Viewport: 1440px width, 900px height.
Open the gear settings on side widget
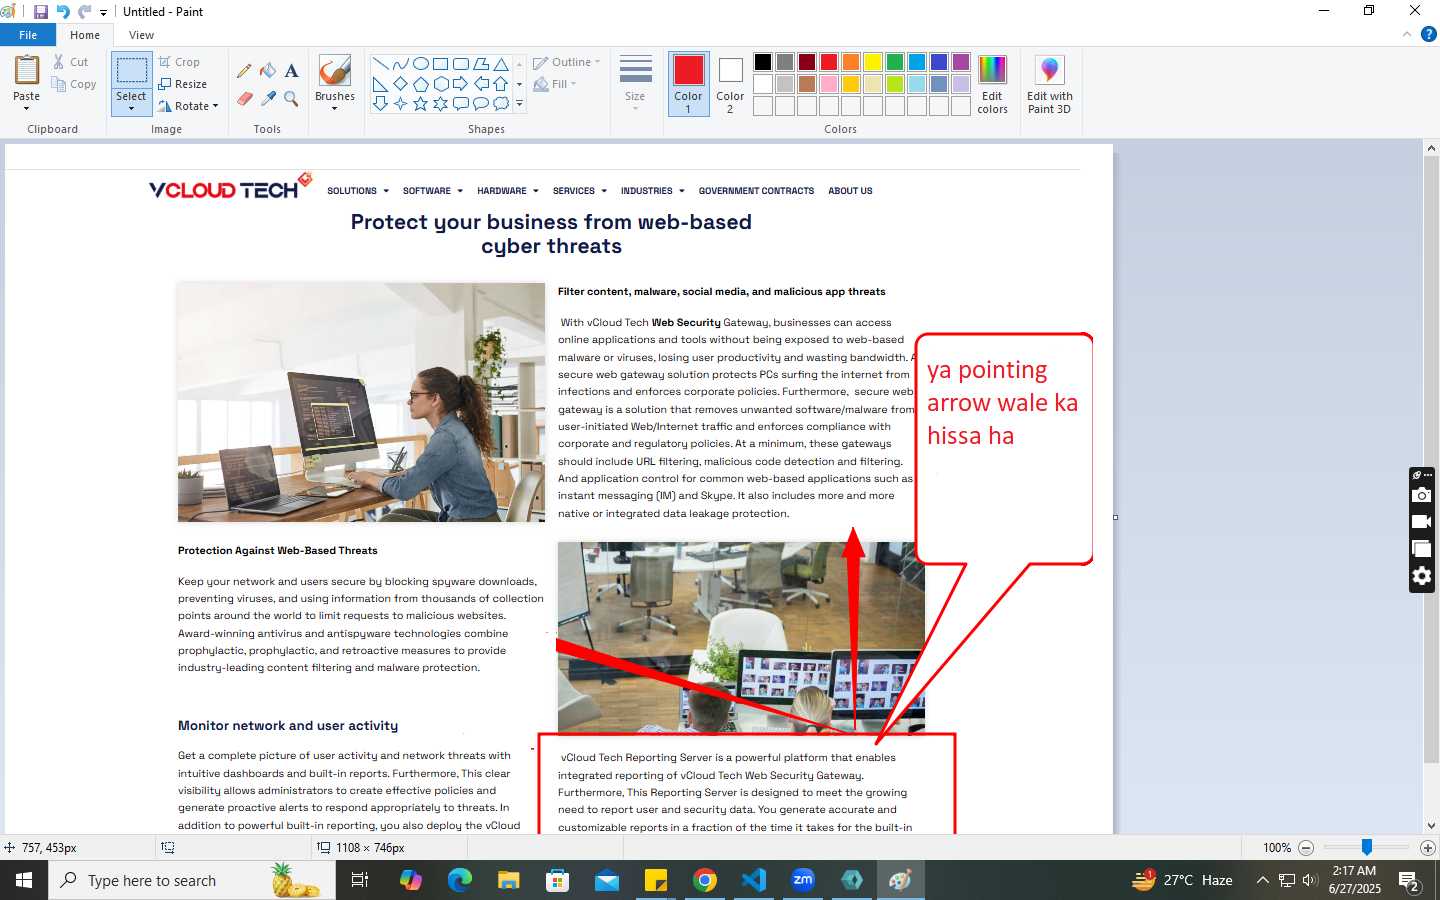(1421, 576)
